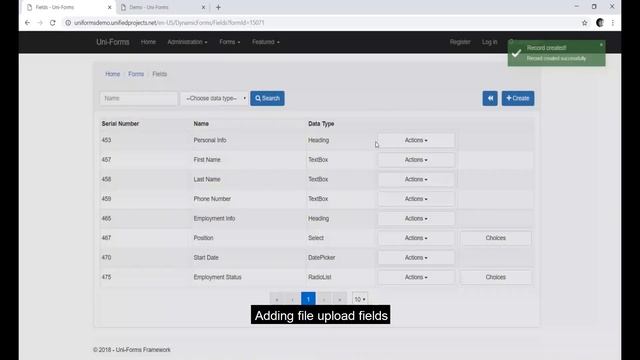Go to Home in the navbar

pos(148,42)
